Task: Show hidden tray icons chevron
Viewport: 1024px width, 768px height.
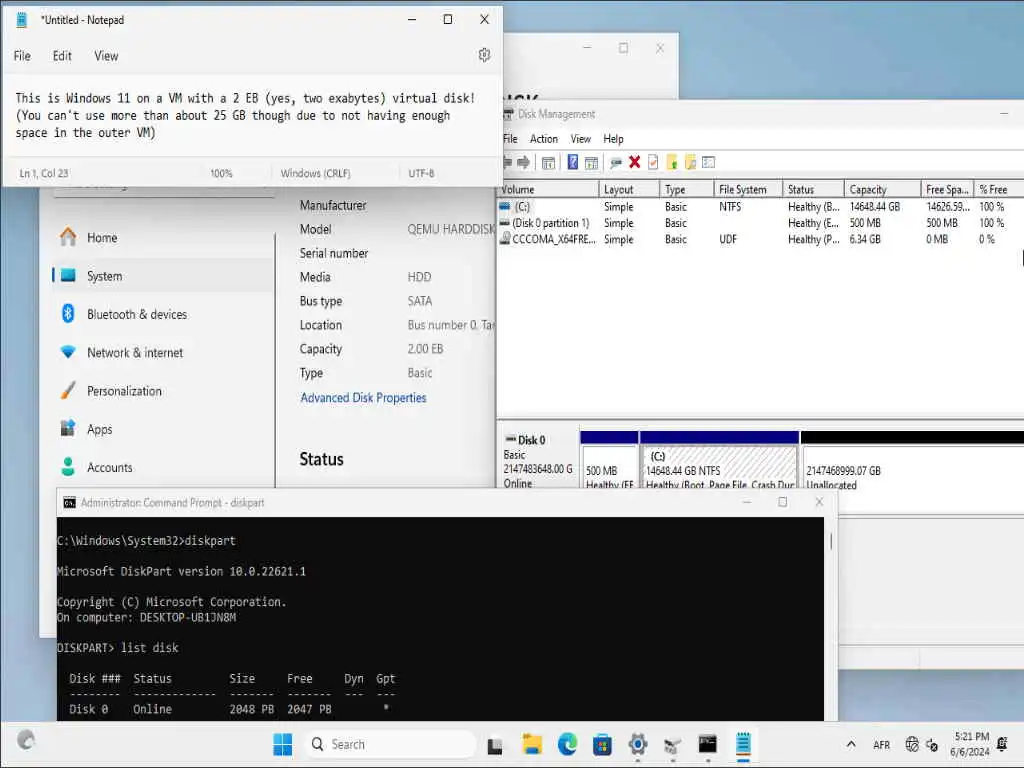Action: click(x=851, y=744)
